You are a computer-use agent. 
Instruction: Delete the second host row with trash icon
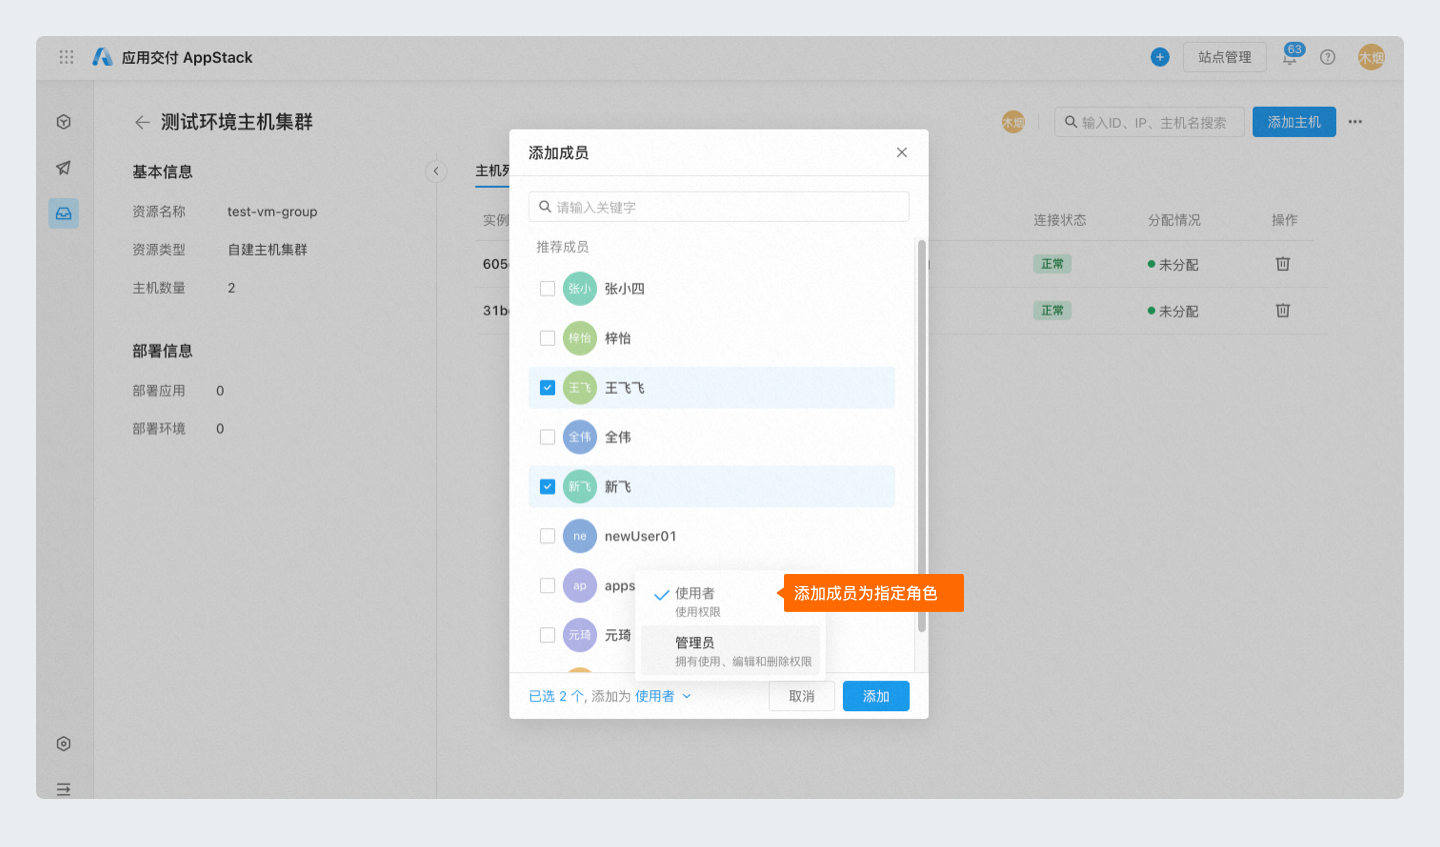(x=1283, y=311)
